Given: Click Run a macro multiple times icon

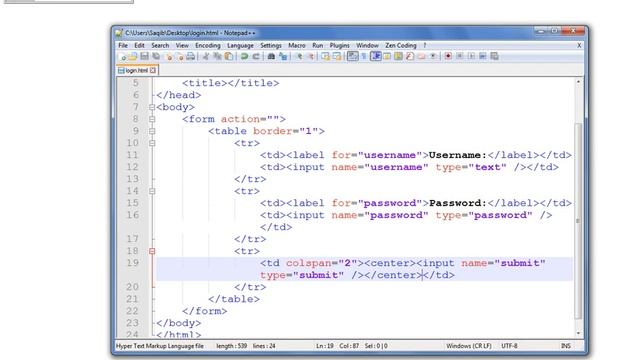Looking at the screenshot, I should [482, 56].
